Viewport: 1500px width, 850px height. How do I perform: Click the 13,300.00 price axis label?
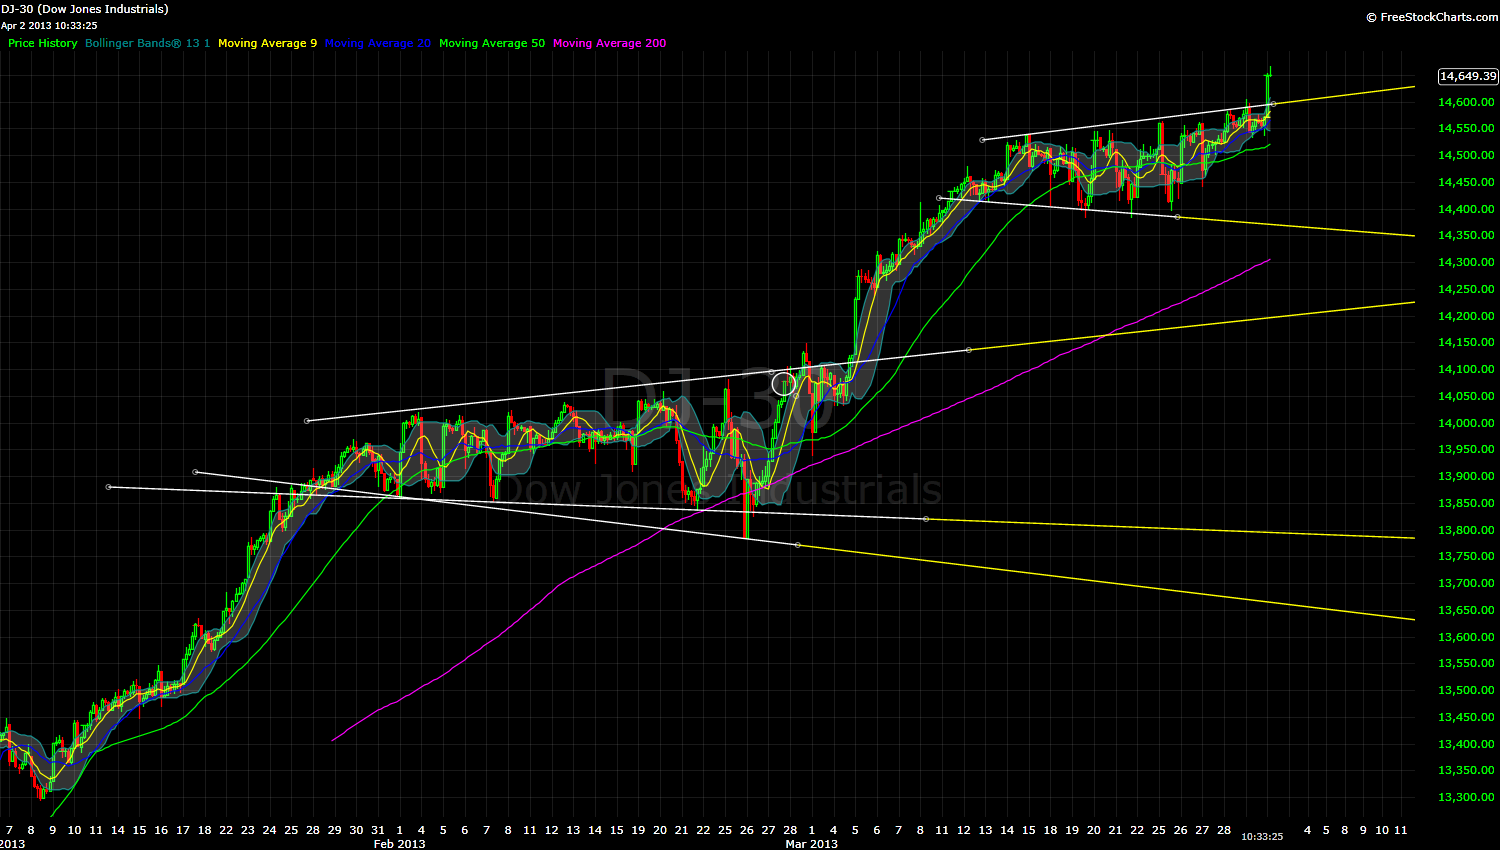[1466, 798]
